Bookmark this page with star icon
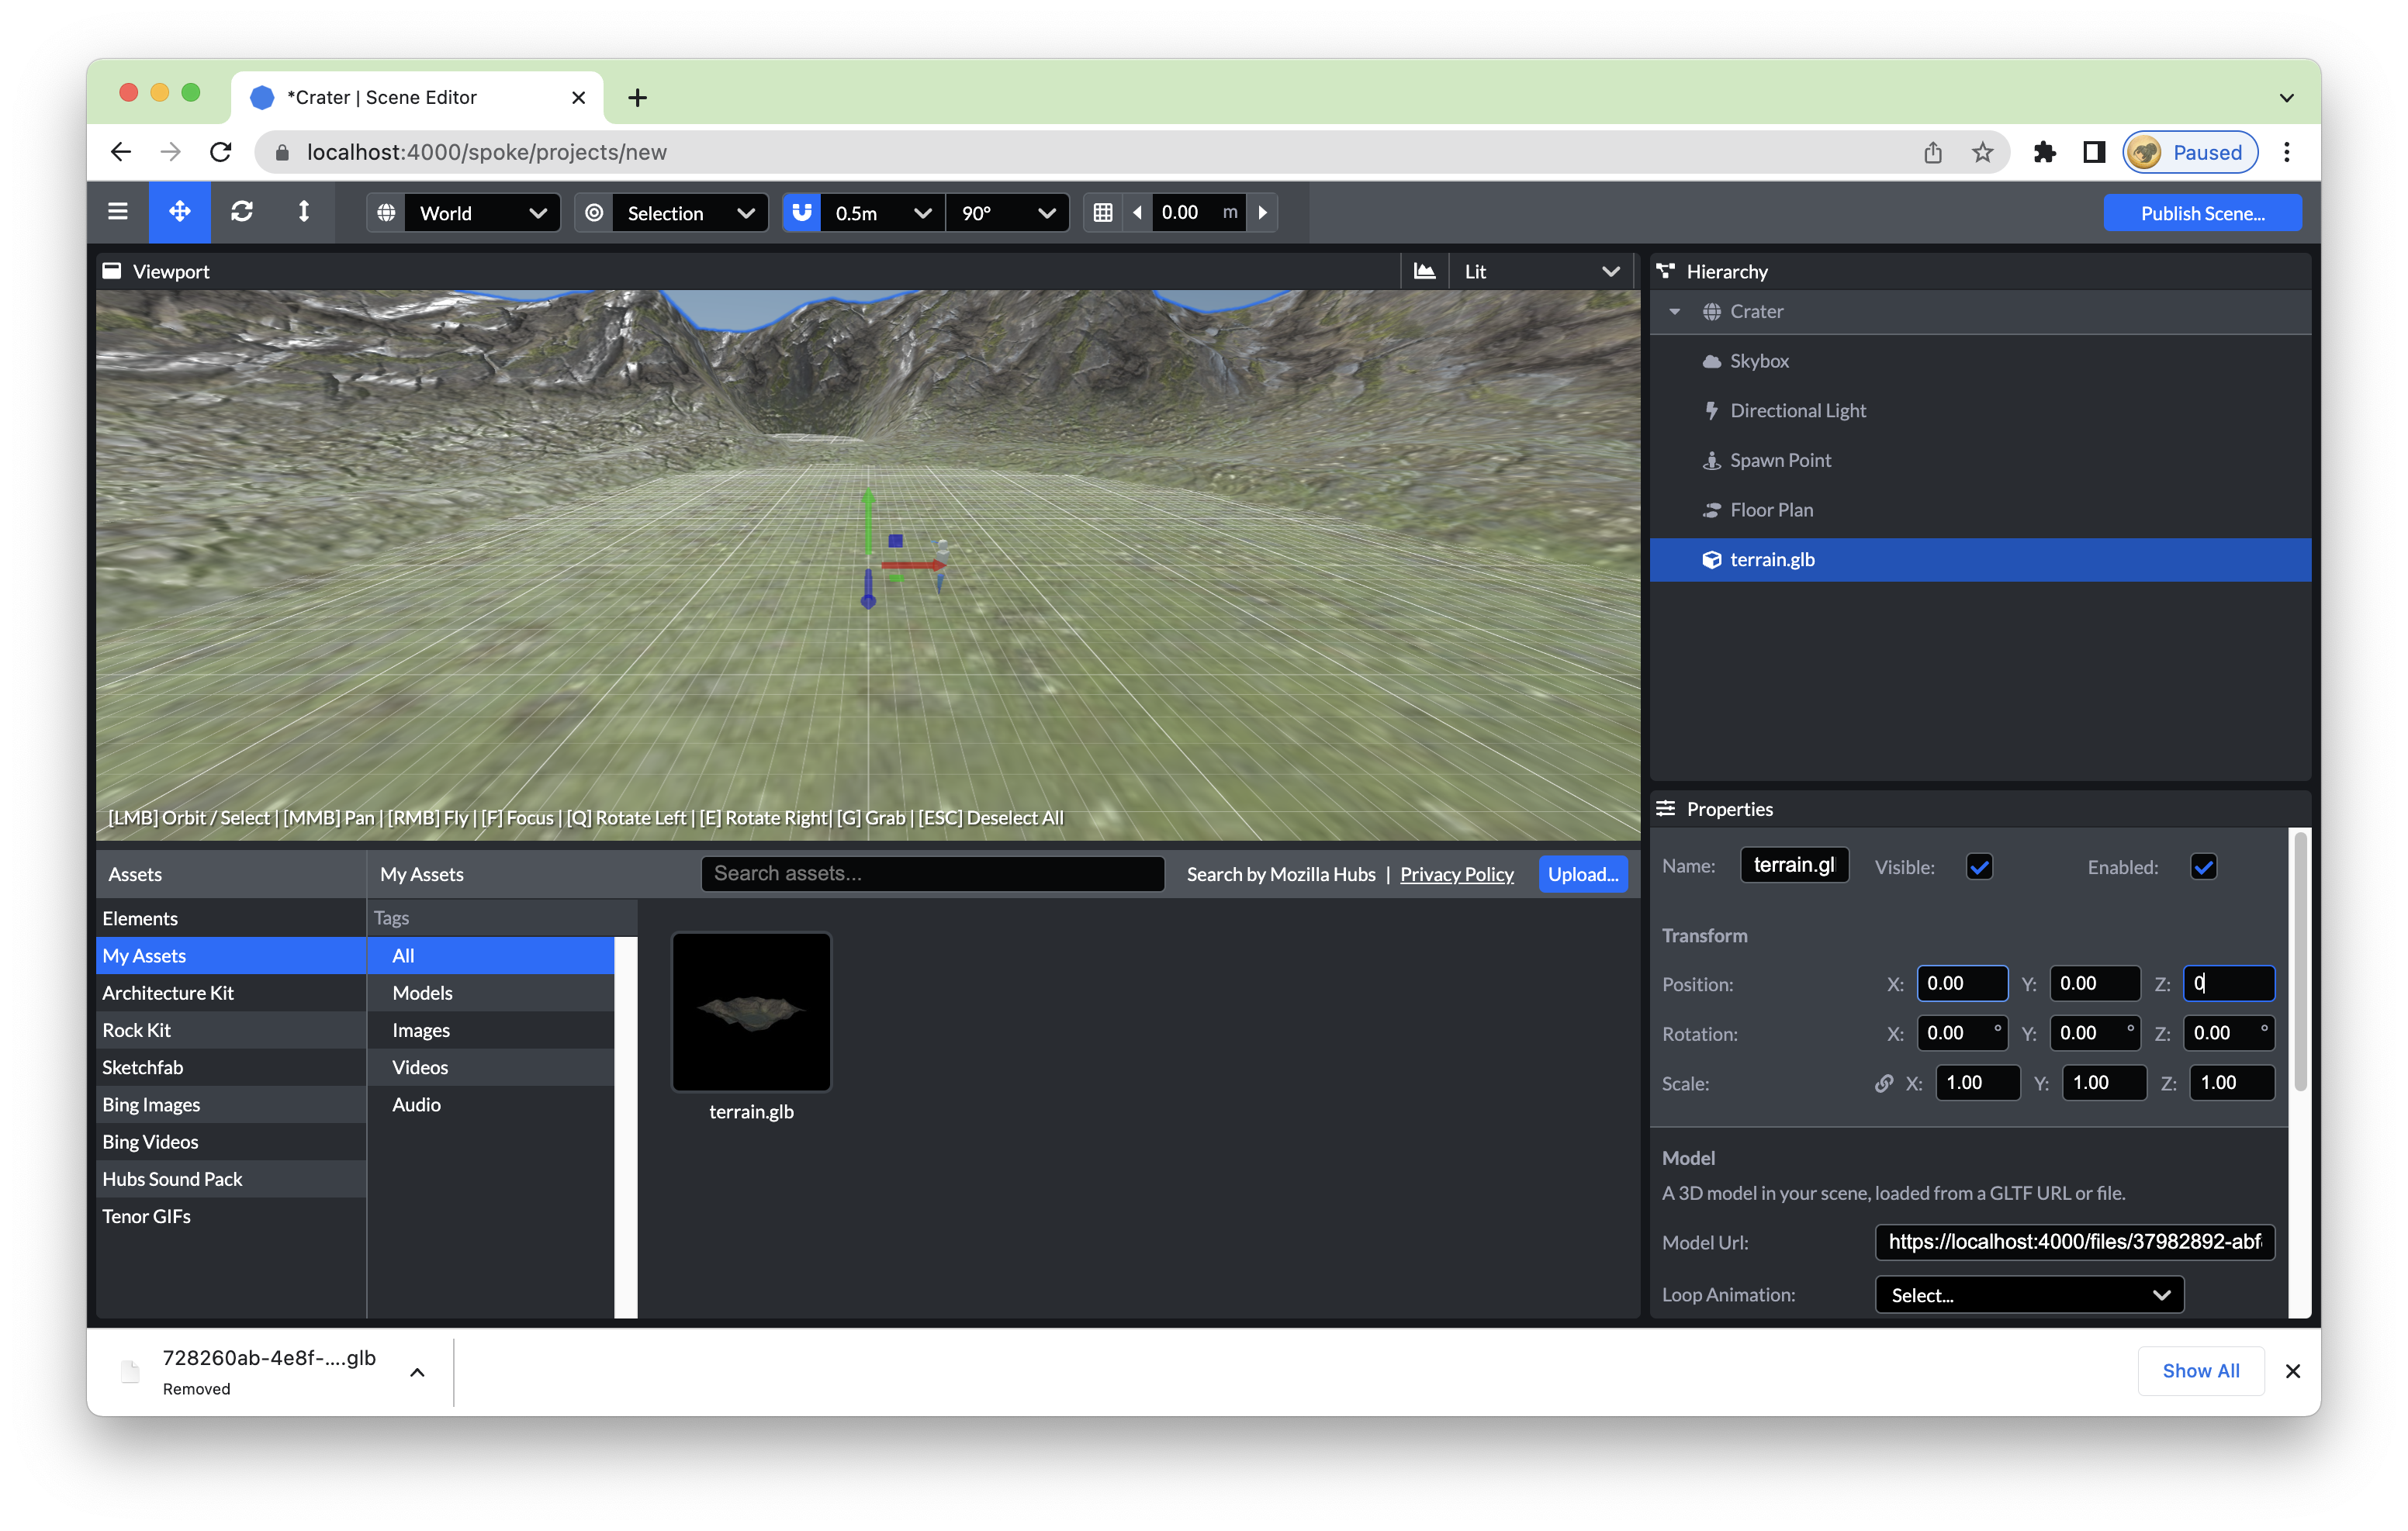This screenshot has height=1531, width=2408. [x=1982, y=152]
